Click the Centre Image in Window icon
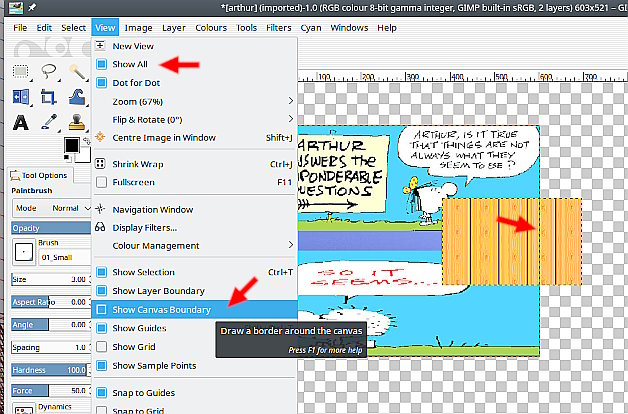Screen dimensions: 628x414 (x=100, y=137)
